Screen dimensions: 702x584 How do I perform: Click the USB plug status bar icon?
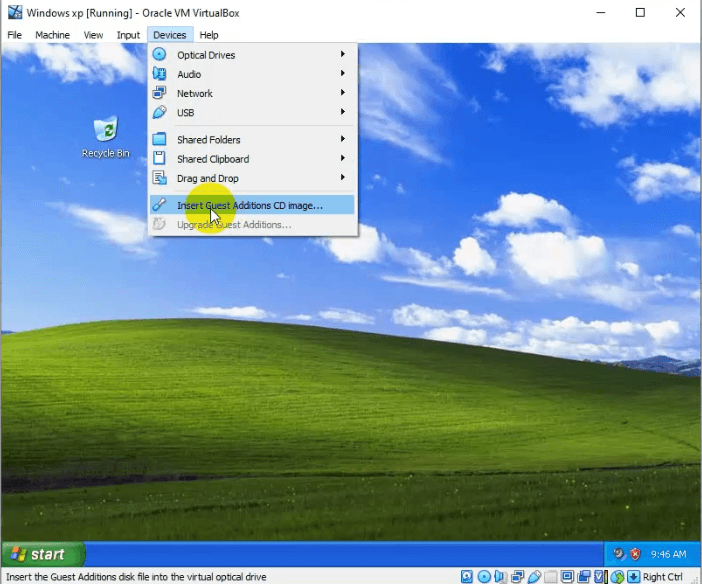pyautogui.click(x=535, y=576)
